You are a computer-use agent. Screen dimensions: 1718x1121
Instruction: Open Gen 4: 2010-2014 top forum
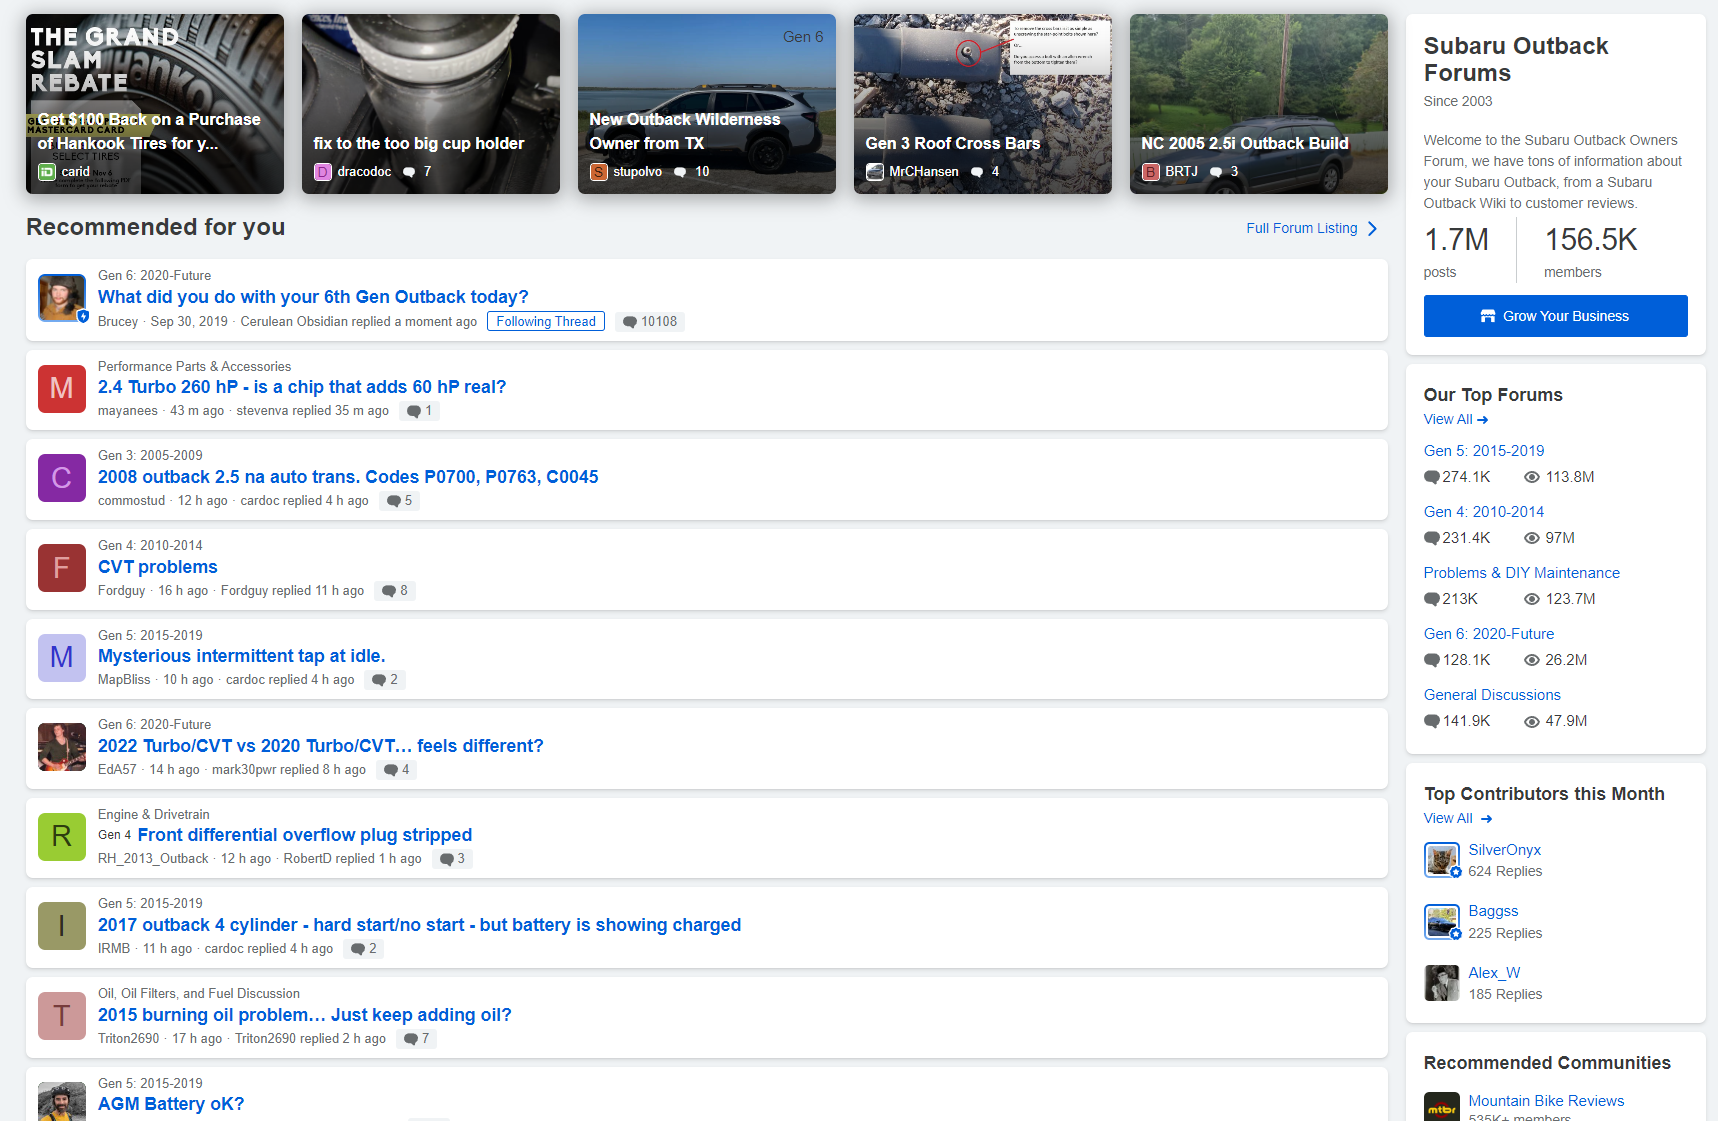coord(1483,512)
